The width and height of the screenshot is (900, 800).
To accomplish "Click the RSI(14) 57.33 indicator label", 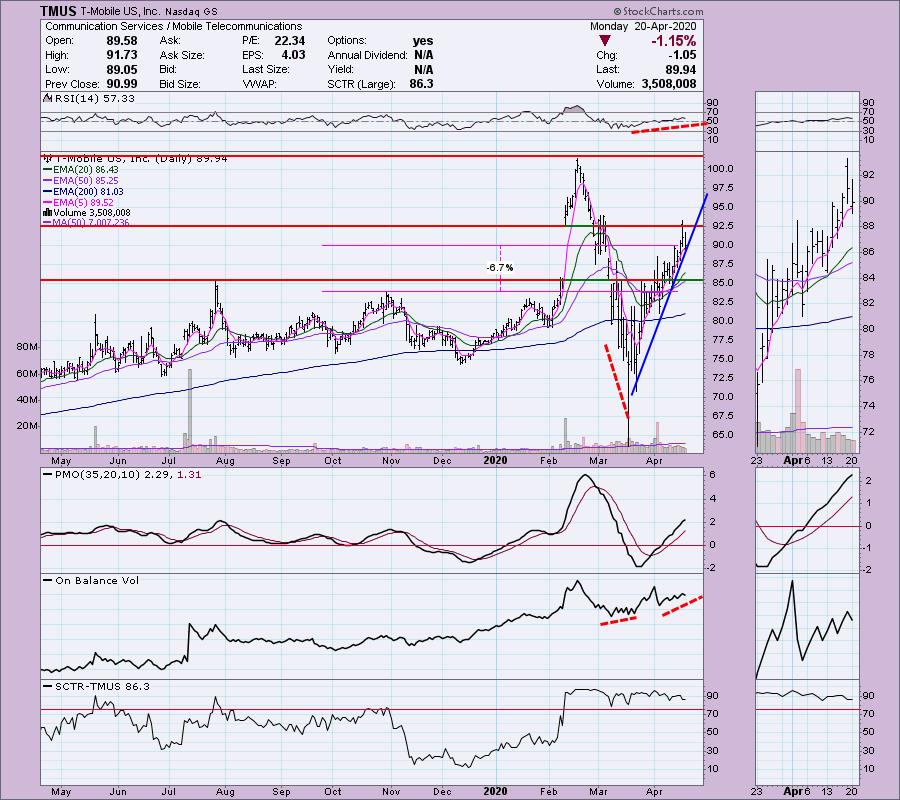I will tap(95, 99).
